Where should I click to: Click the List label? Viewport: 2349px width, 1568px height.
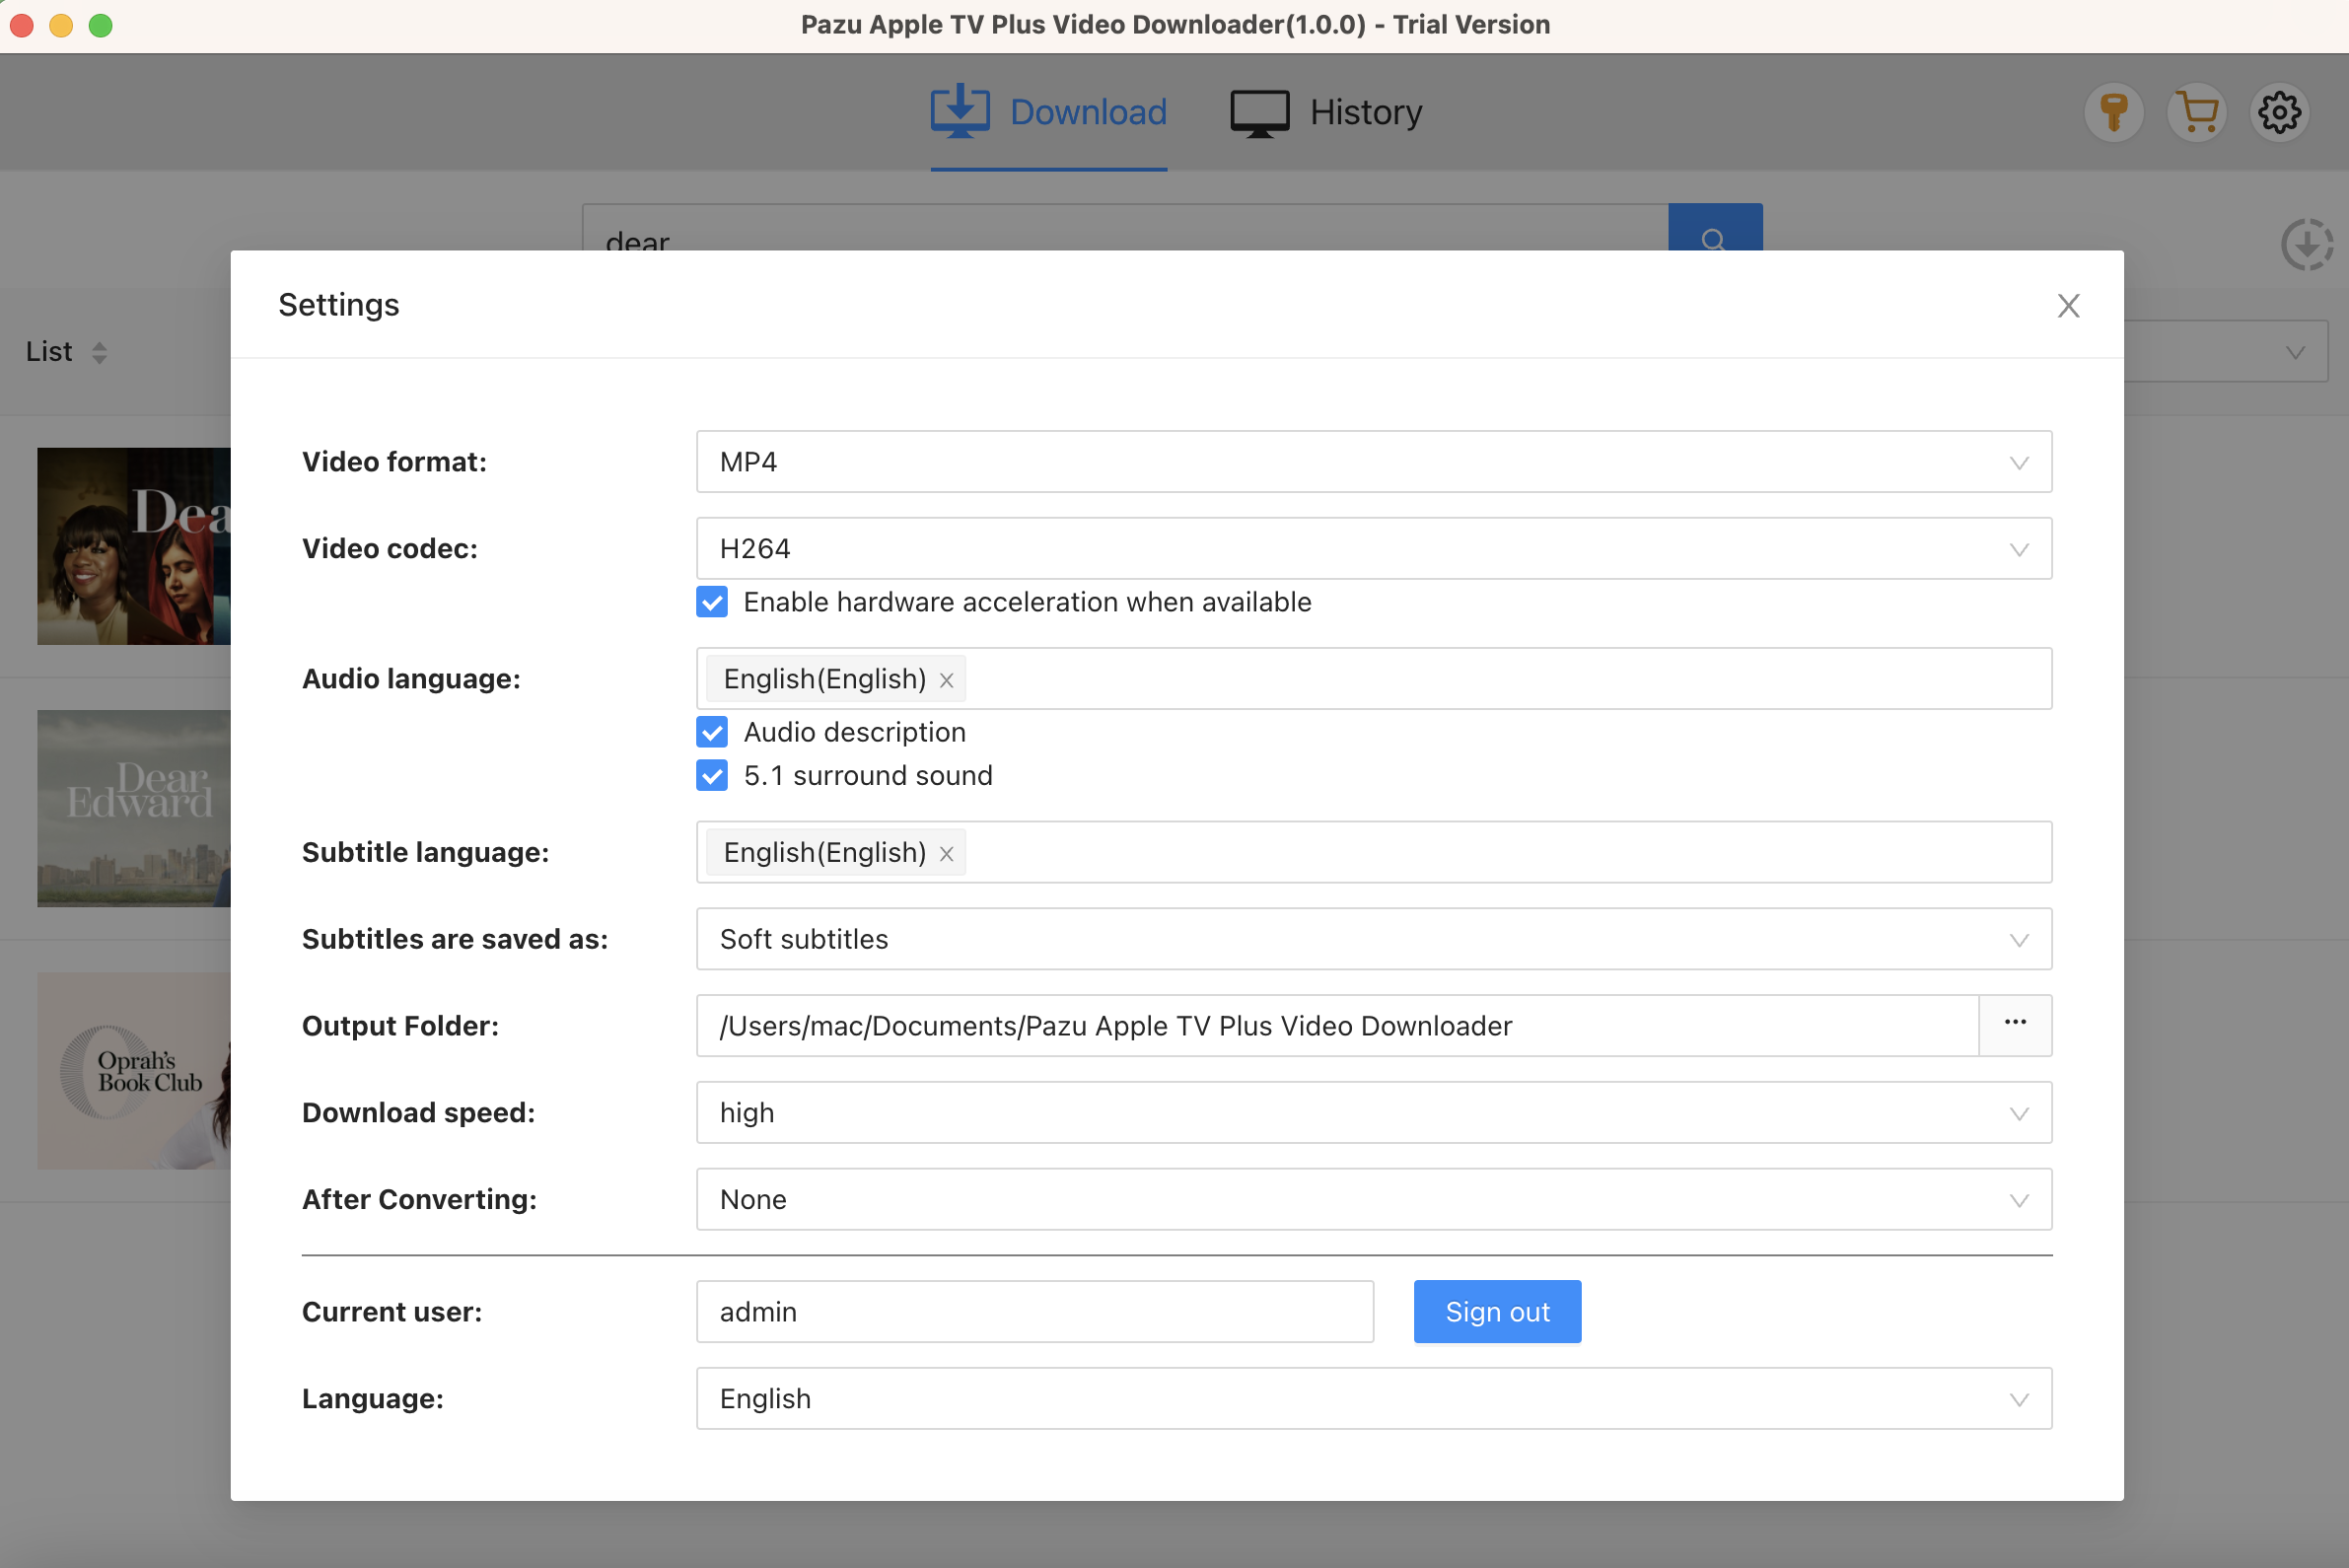click(x=49, y=352)
